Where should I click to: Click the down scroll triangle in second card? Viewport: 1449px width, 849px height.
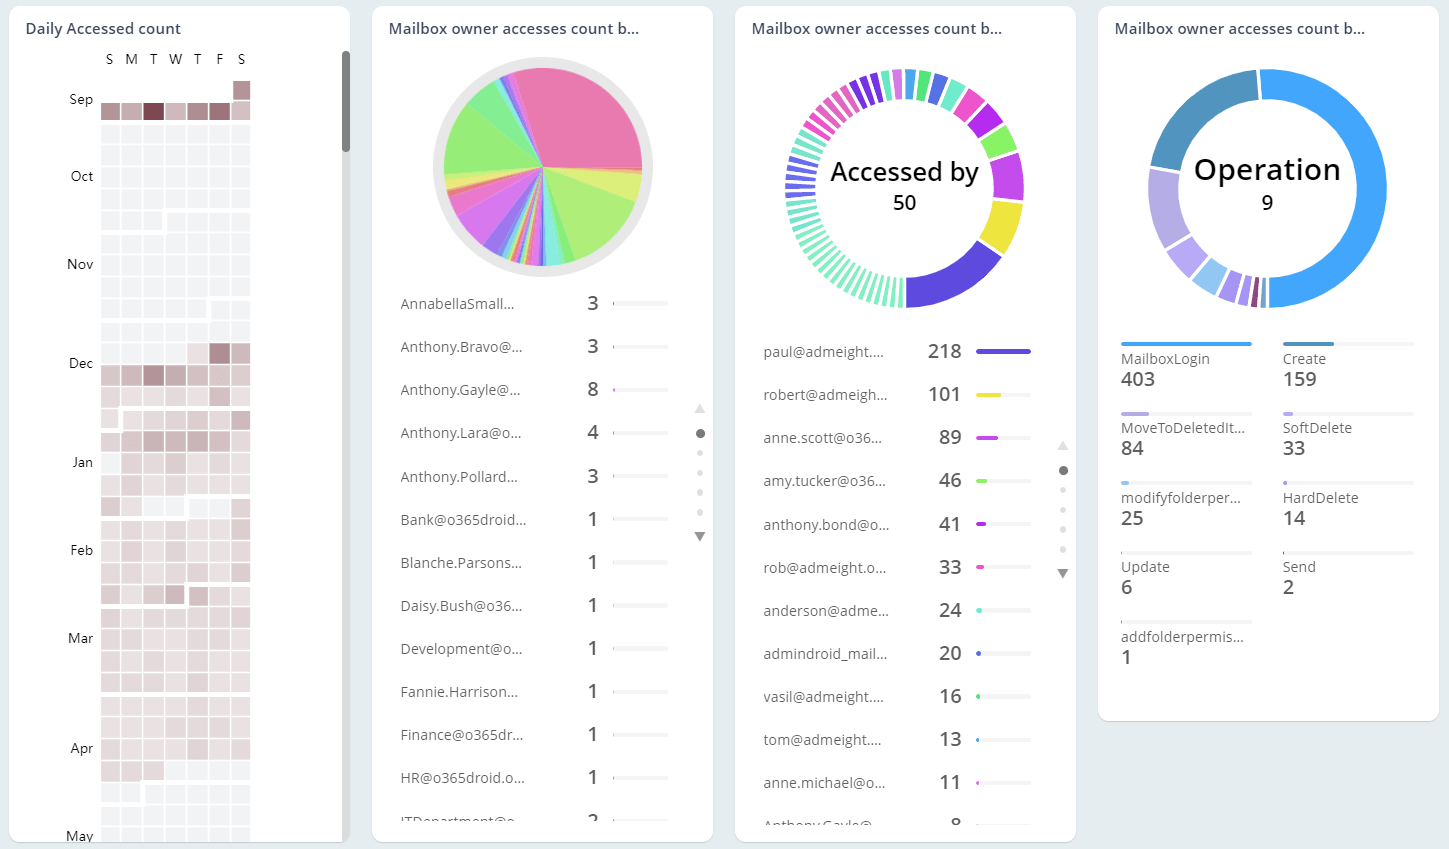point(700,536)
